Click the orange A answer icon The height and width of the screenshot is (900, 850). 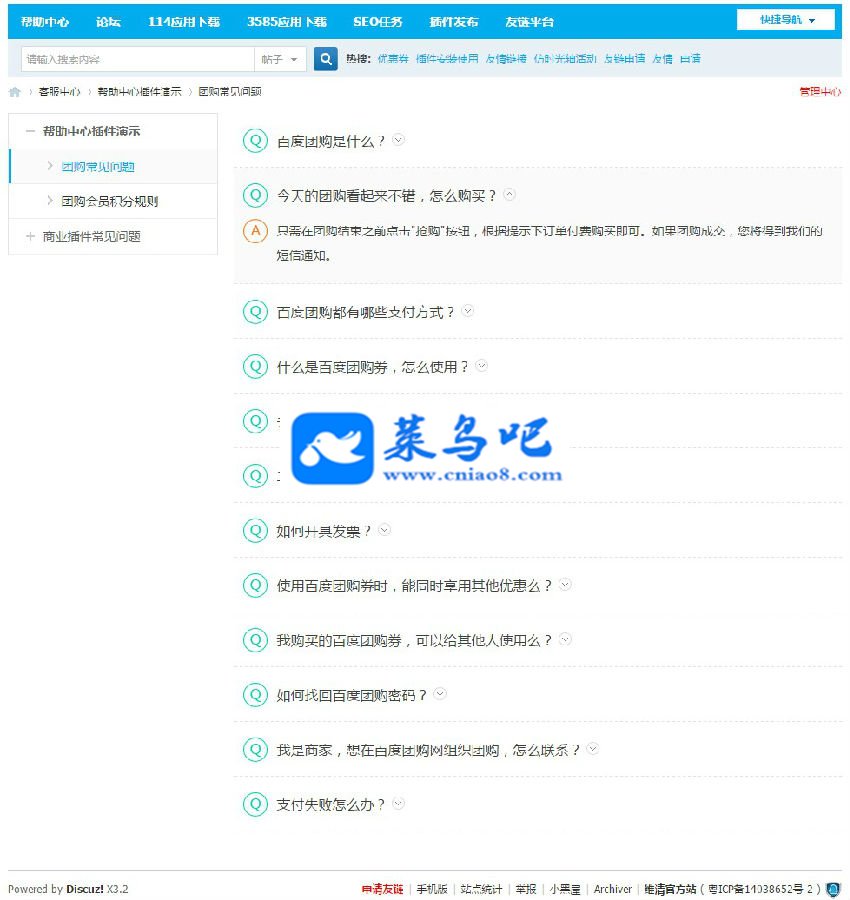255,231
